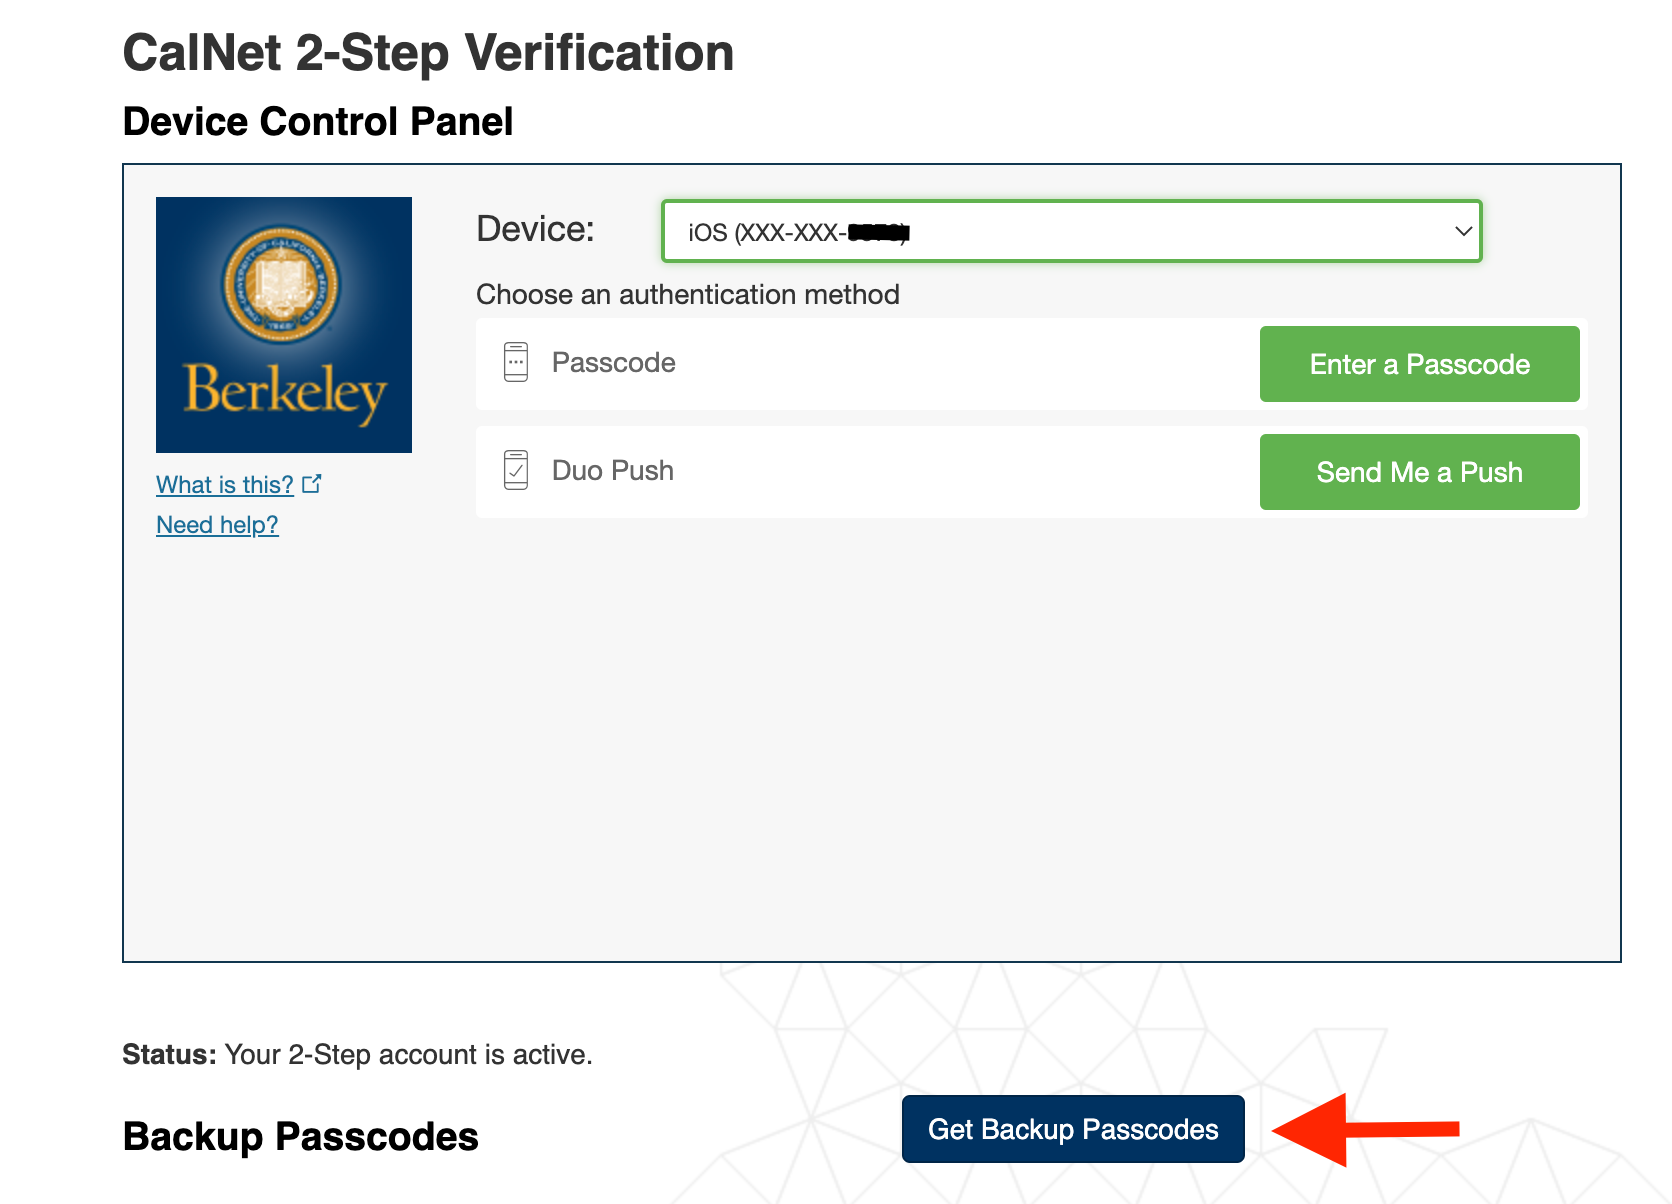Open the What is this? link
1672x1204 pixels.
tap(225, 485)
